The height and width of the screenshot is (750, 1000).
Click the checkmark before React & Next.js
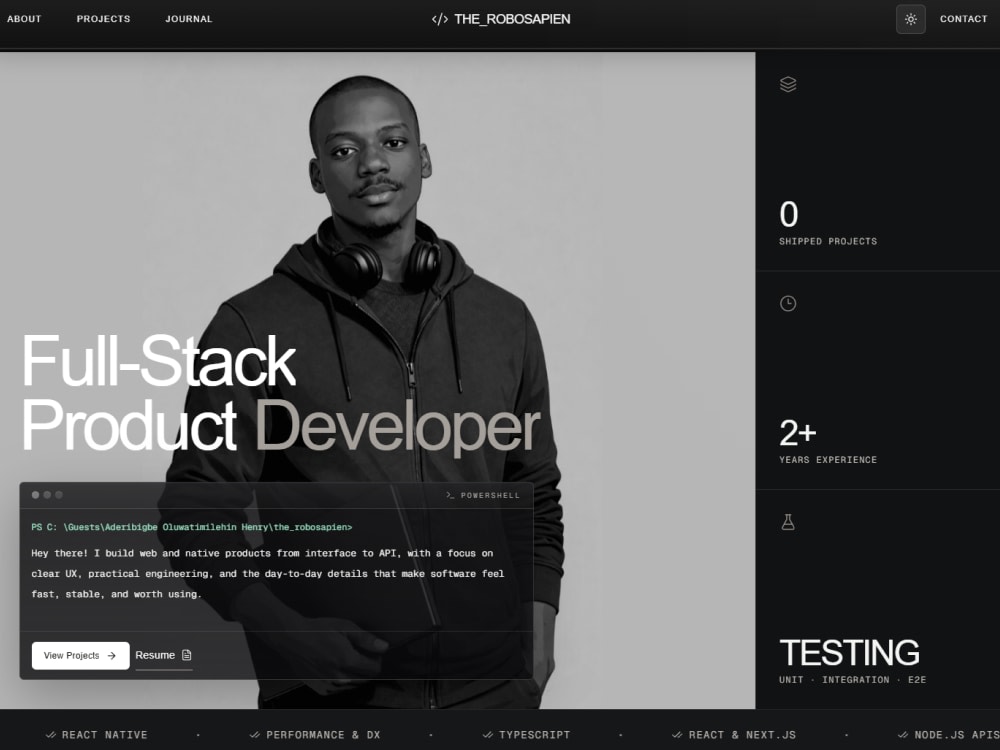tap(677, 735)
